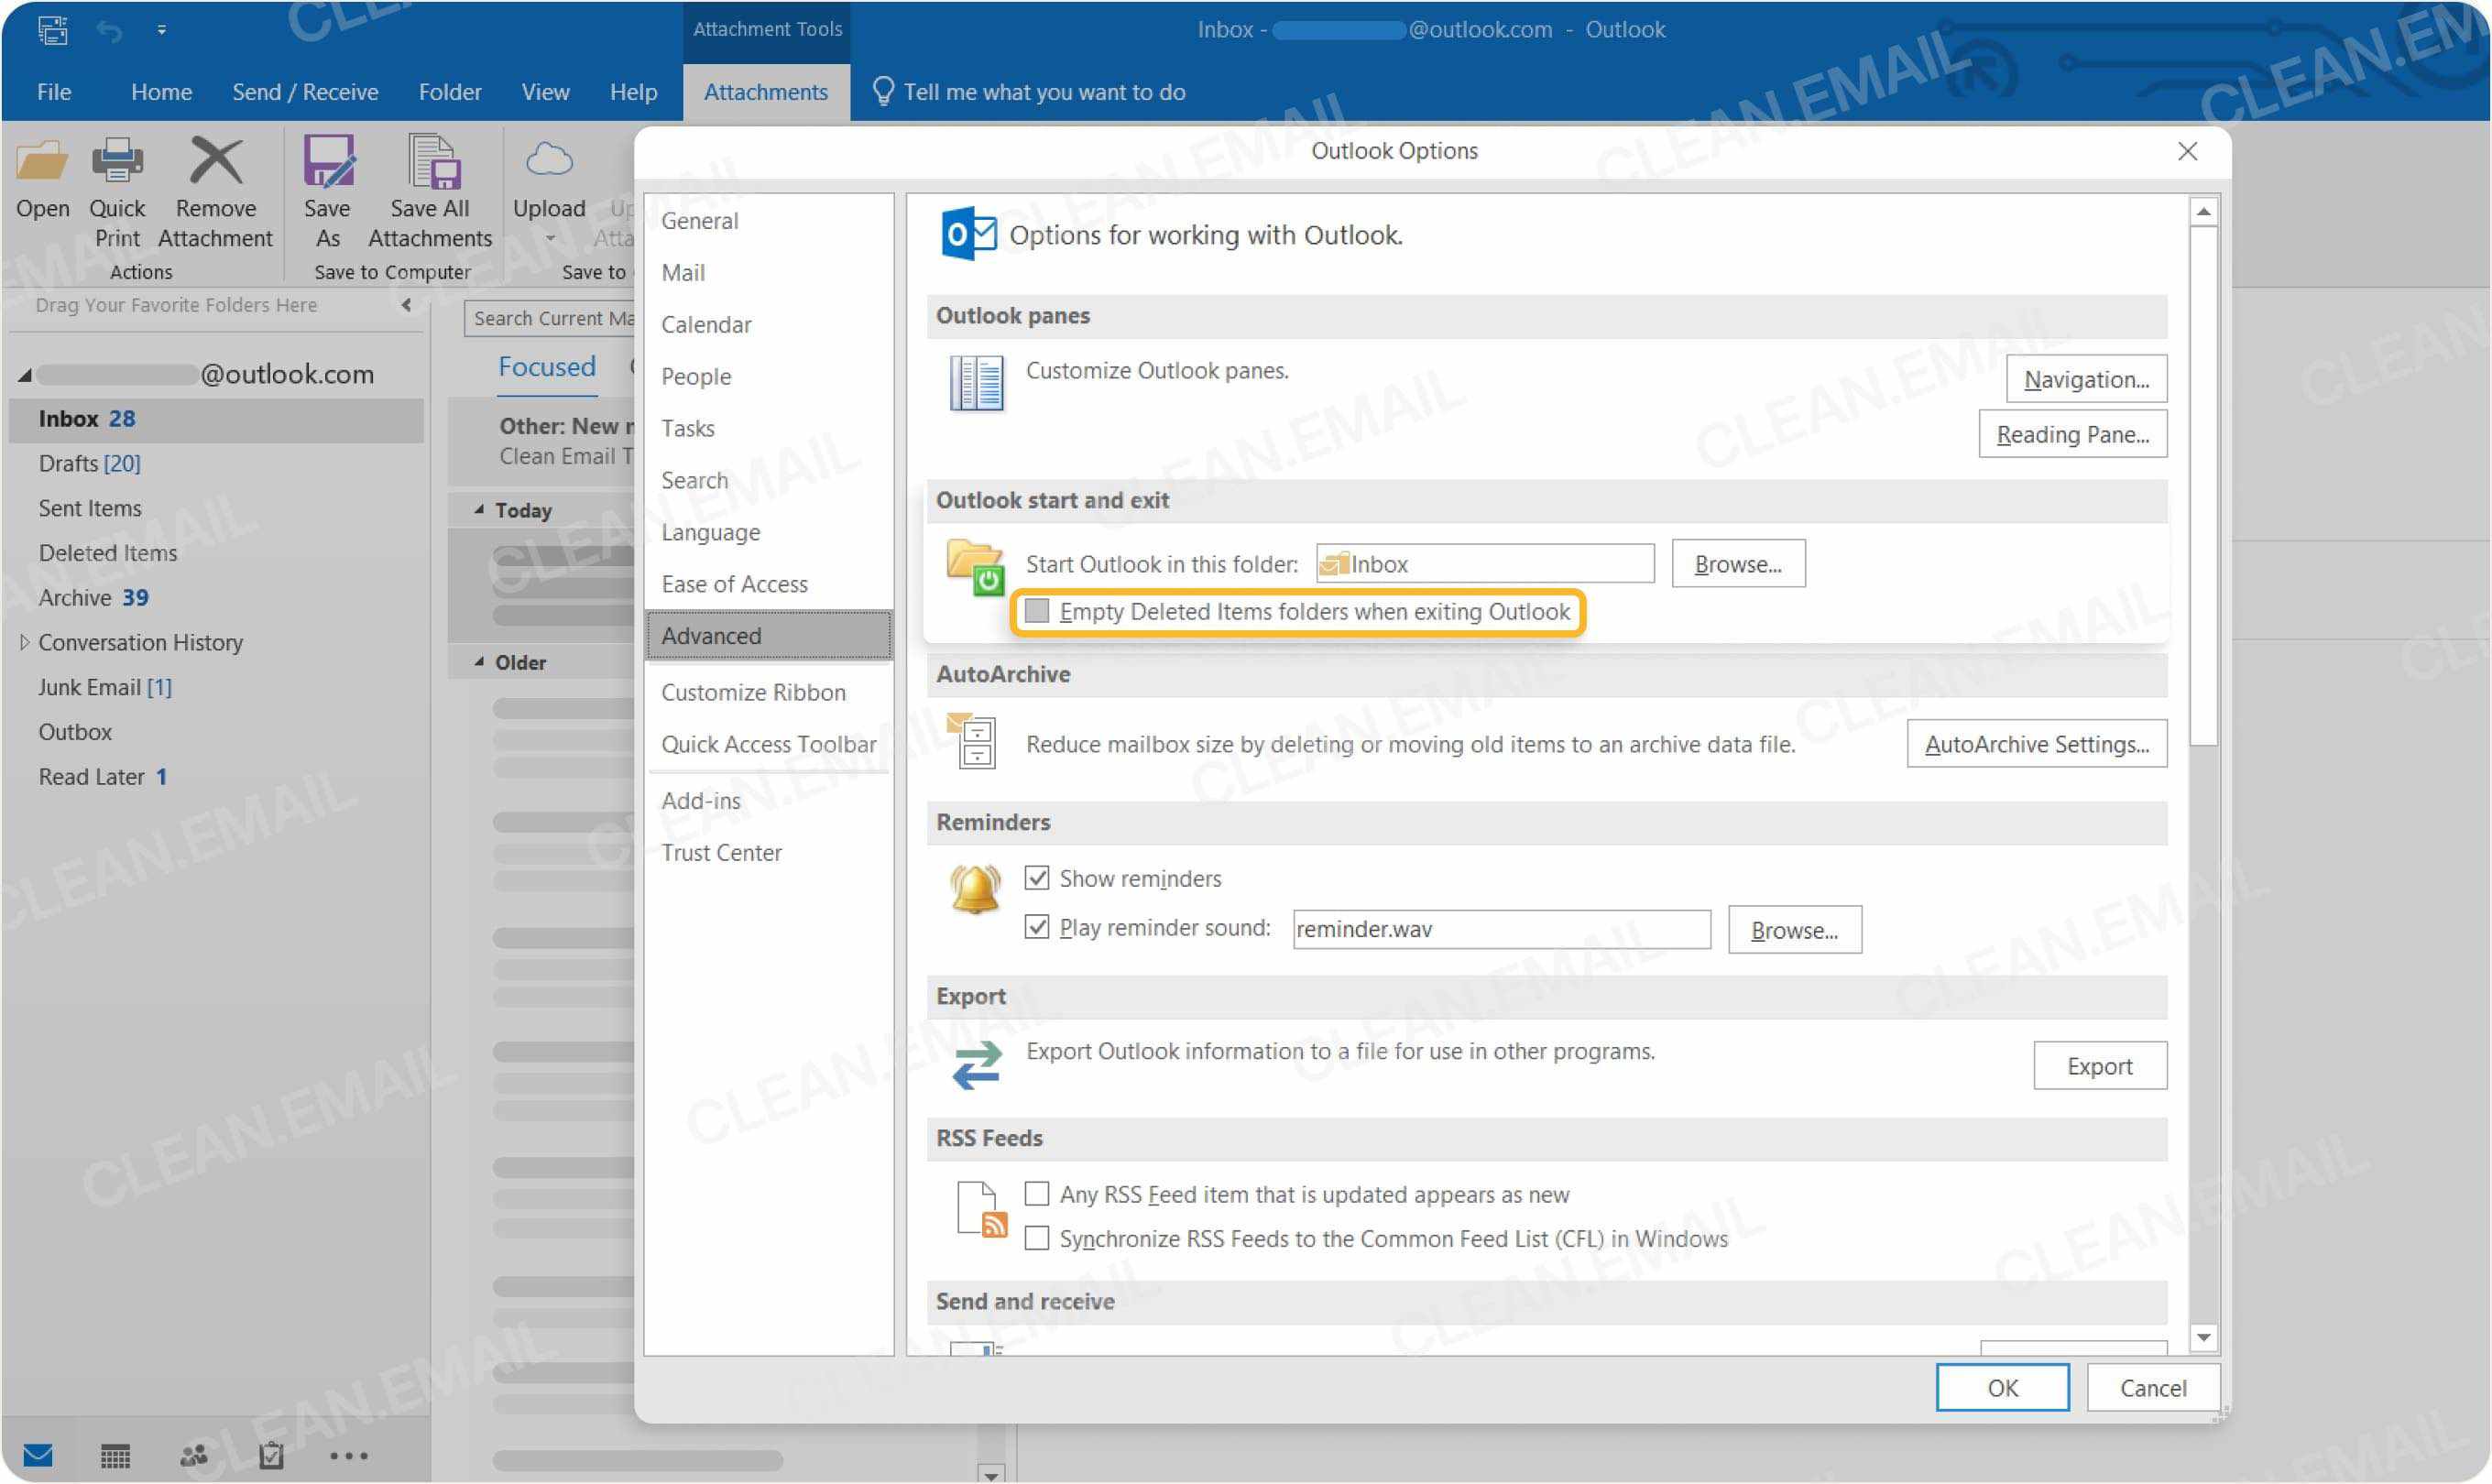
Task: Uncheck Show reminders
Action: click(1037, 878)
